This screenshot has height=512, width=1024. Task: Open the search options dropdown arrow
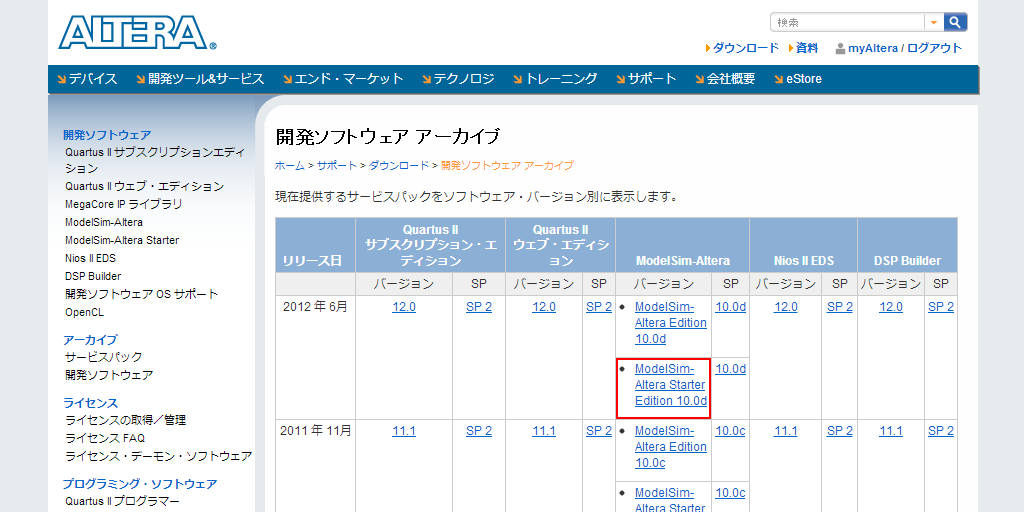(934, 22)
